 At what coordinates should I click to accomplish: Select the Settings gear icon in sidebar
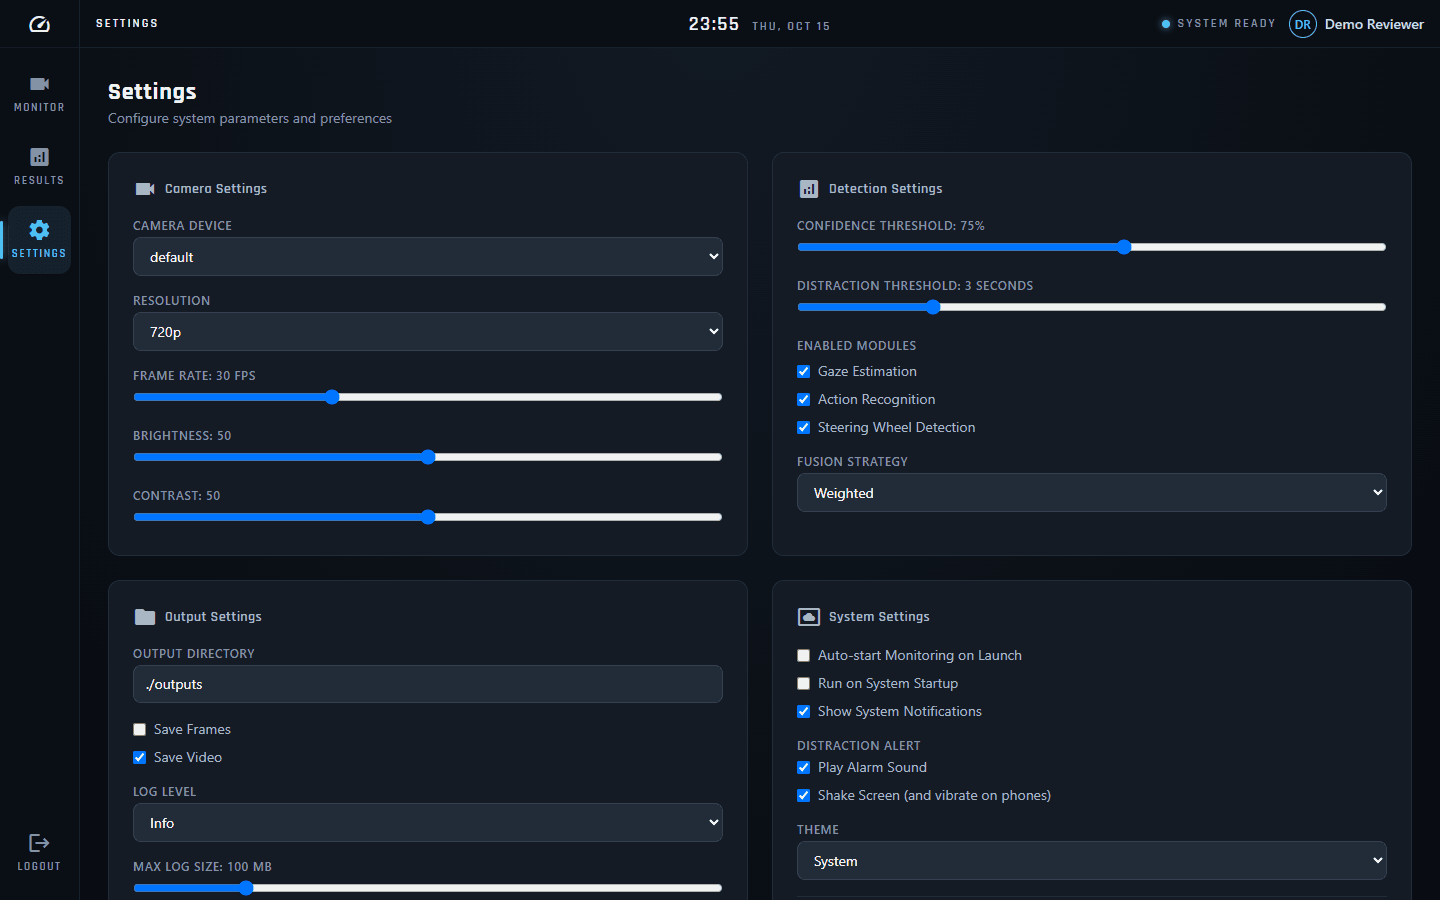point(39,230)
